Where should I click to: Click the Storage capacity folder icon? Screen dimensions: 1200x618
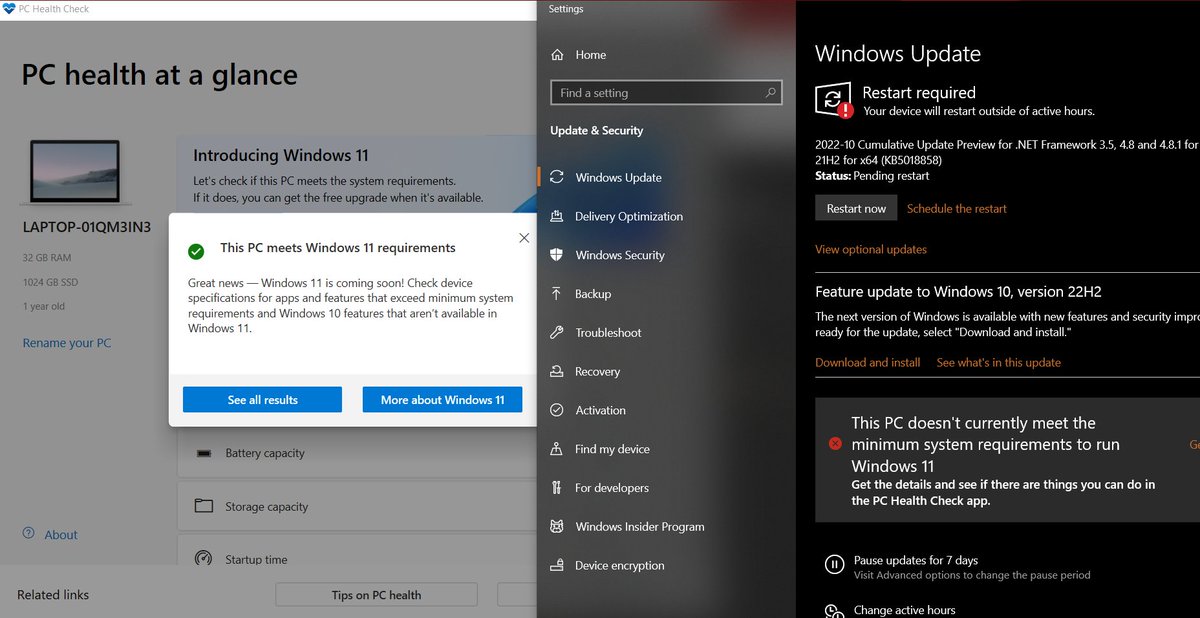tap(204, 506)
